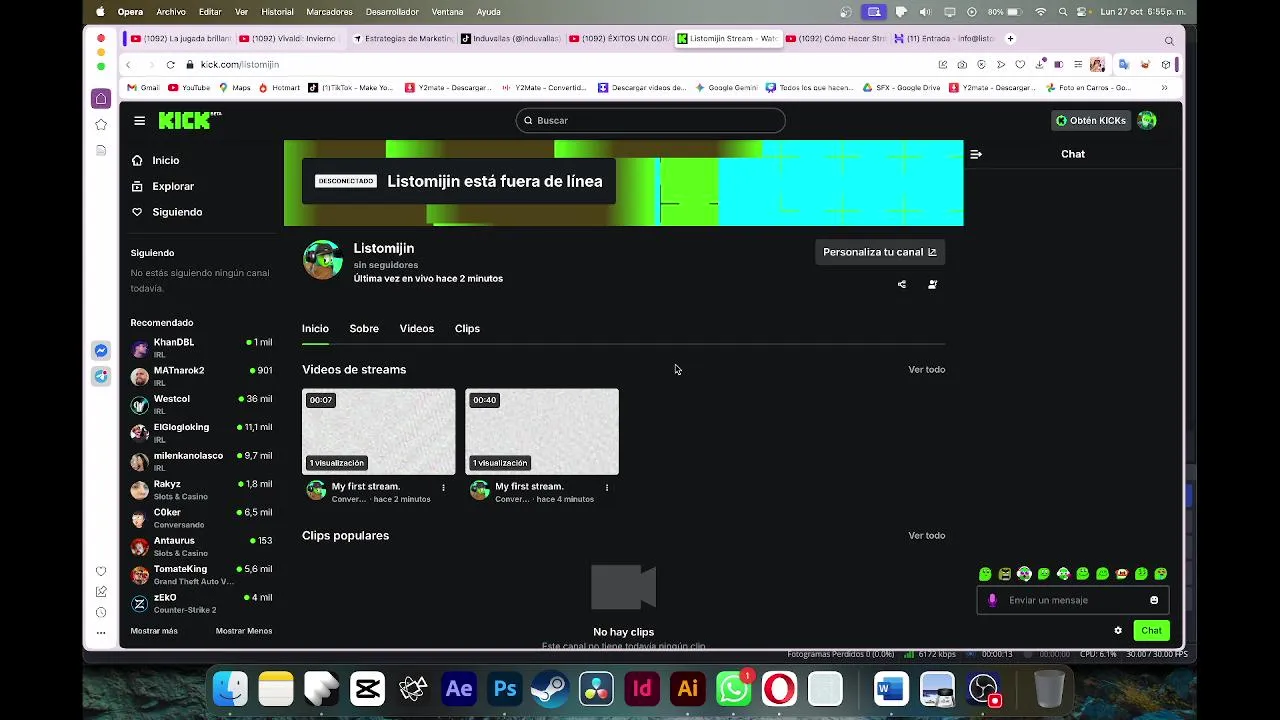Viewport: 1280px width, 720px height.
Task: Open Opera sidebar history clock icon
Action: point(101,612)
